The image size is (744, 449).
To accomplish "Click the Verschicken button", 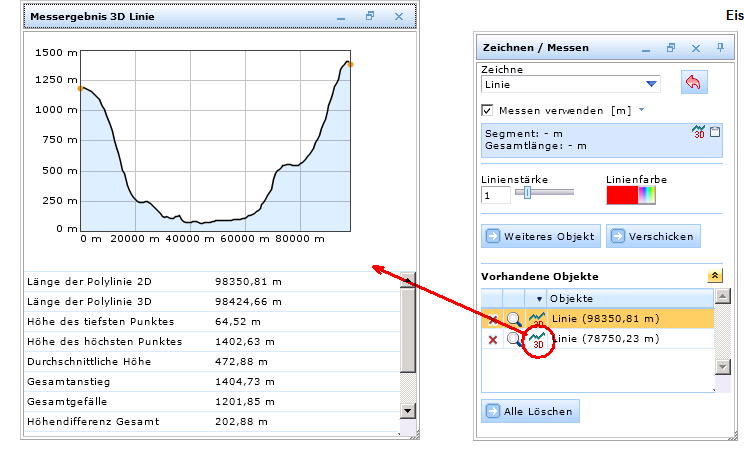I will [x=653, y=236].
